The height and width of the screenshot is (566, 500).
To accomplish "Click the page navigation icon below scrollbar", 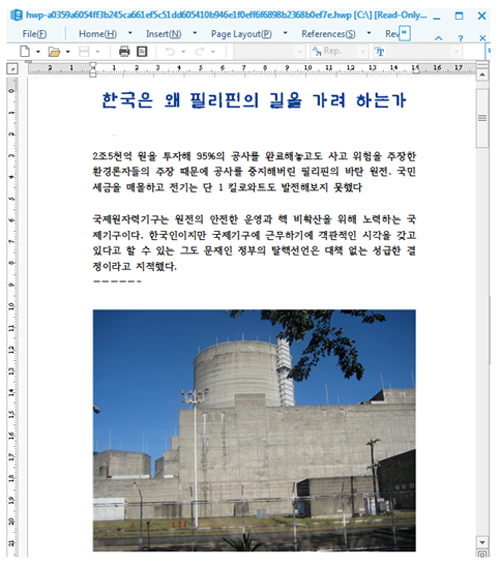I will pyautogui.click(x=482, y=554).
